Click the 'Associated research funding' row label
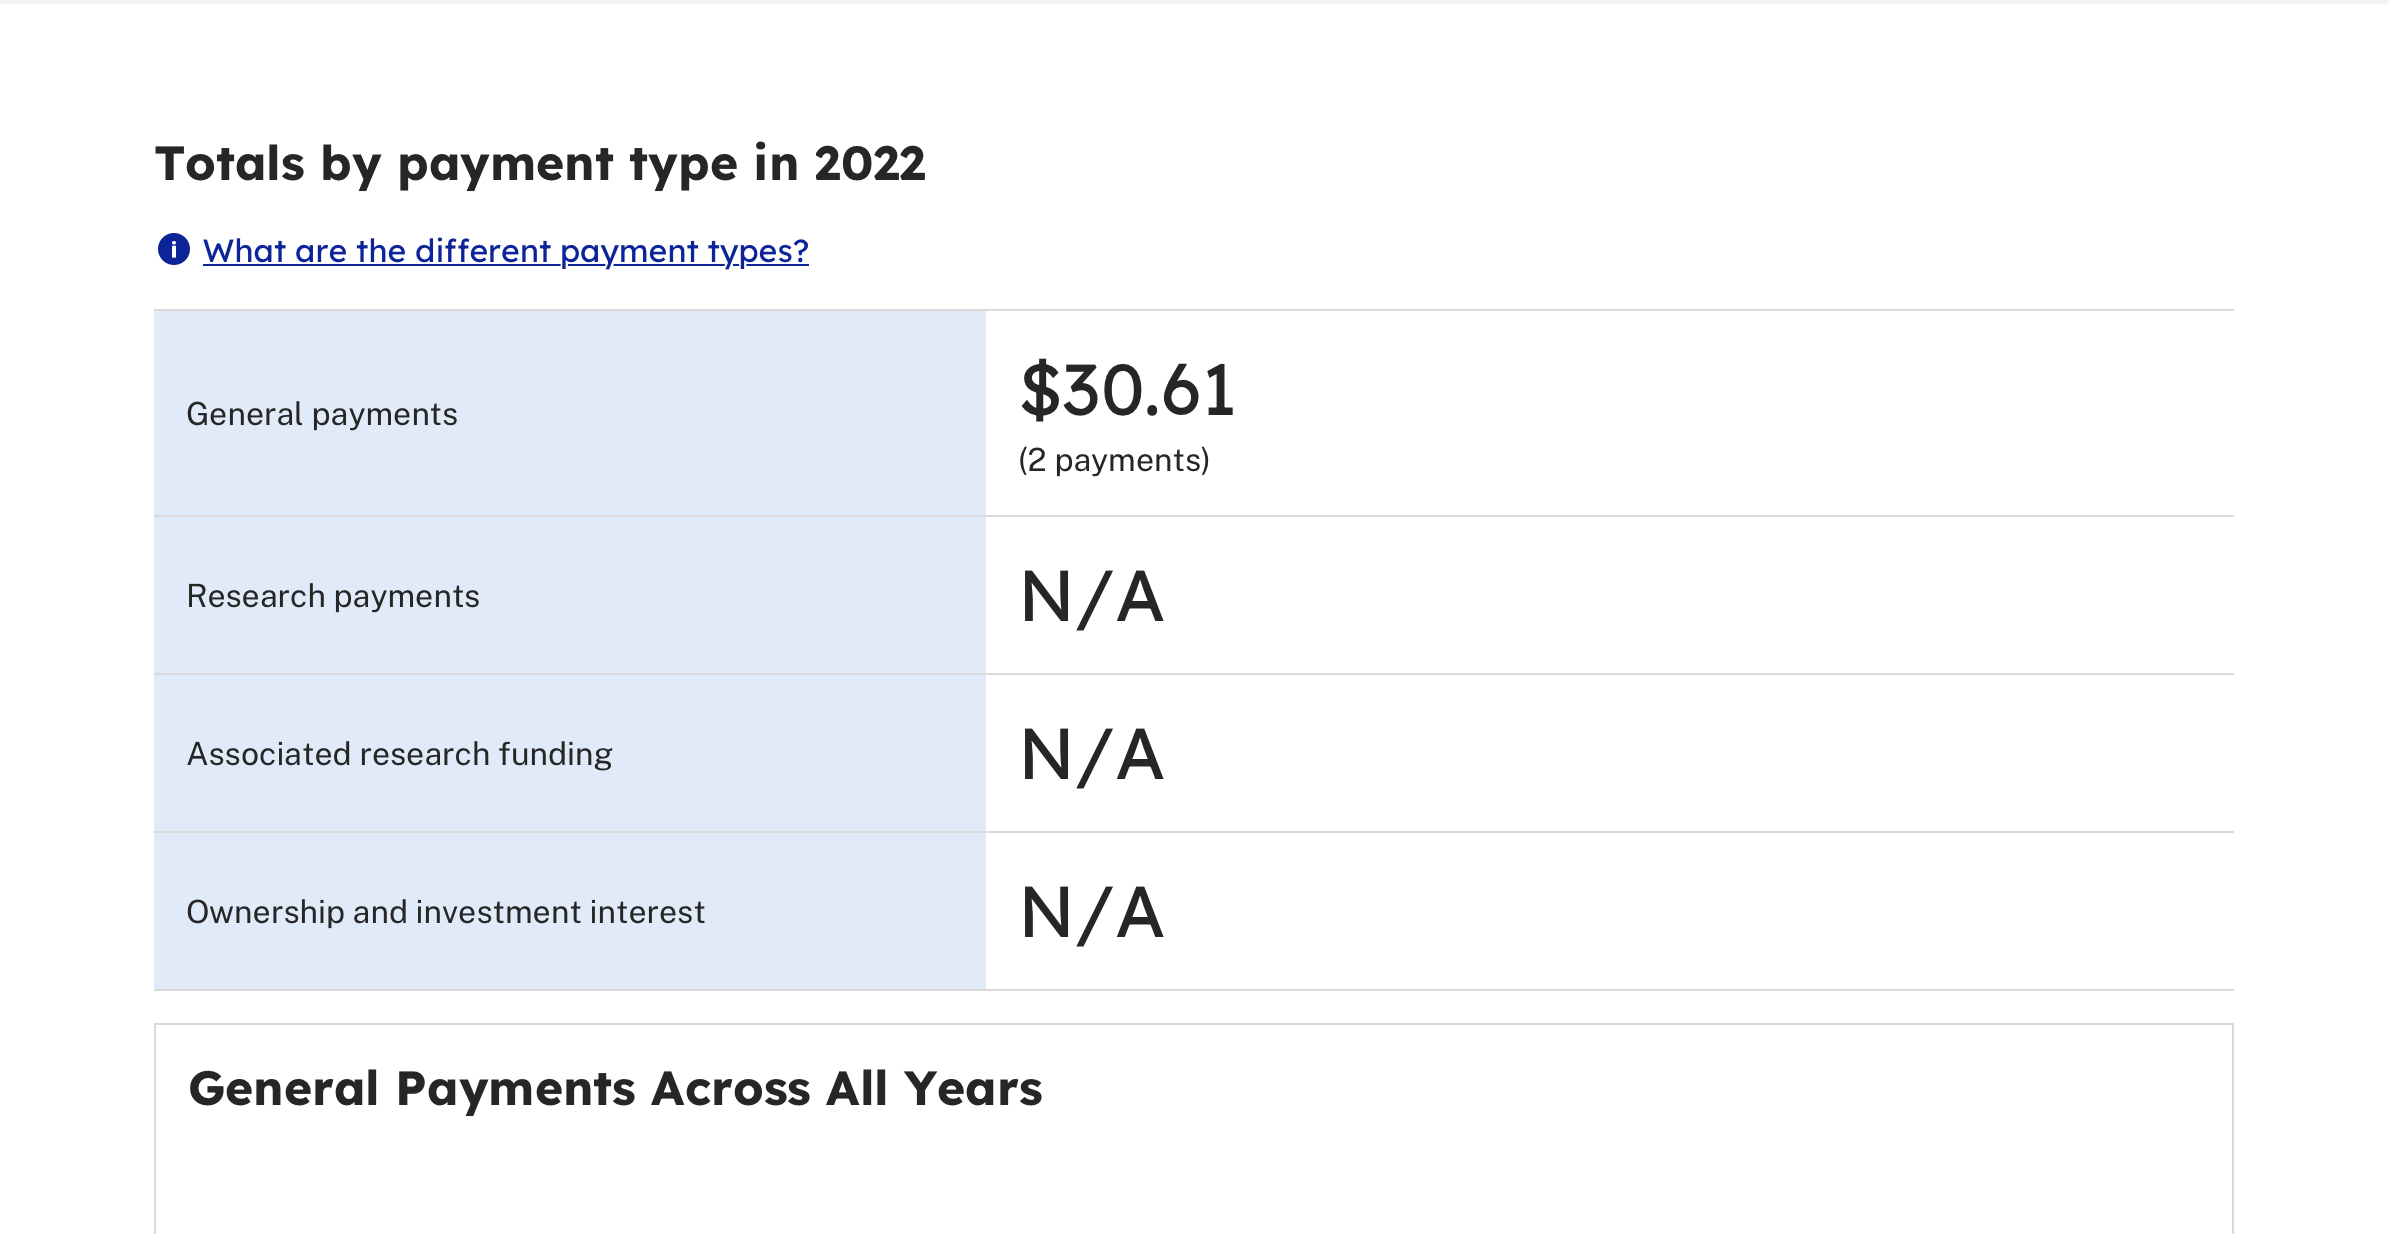Viewport: 2388px width, 1234px height. 400,754
